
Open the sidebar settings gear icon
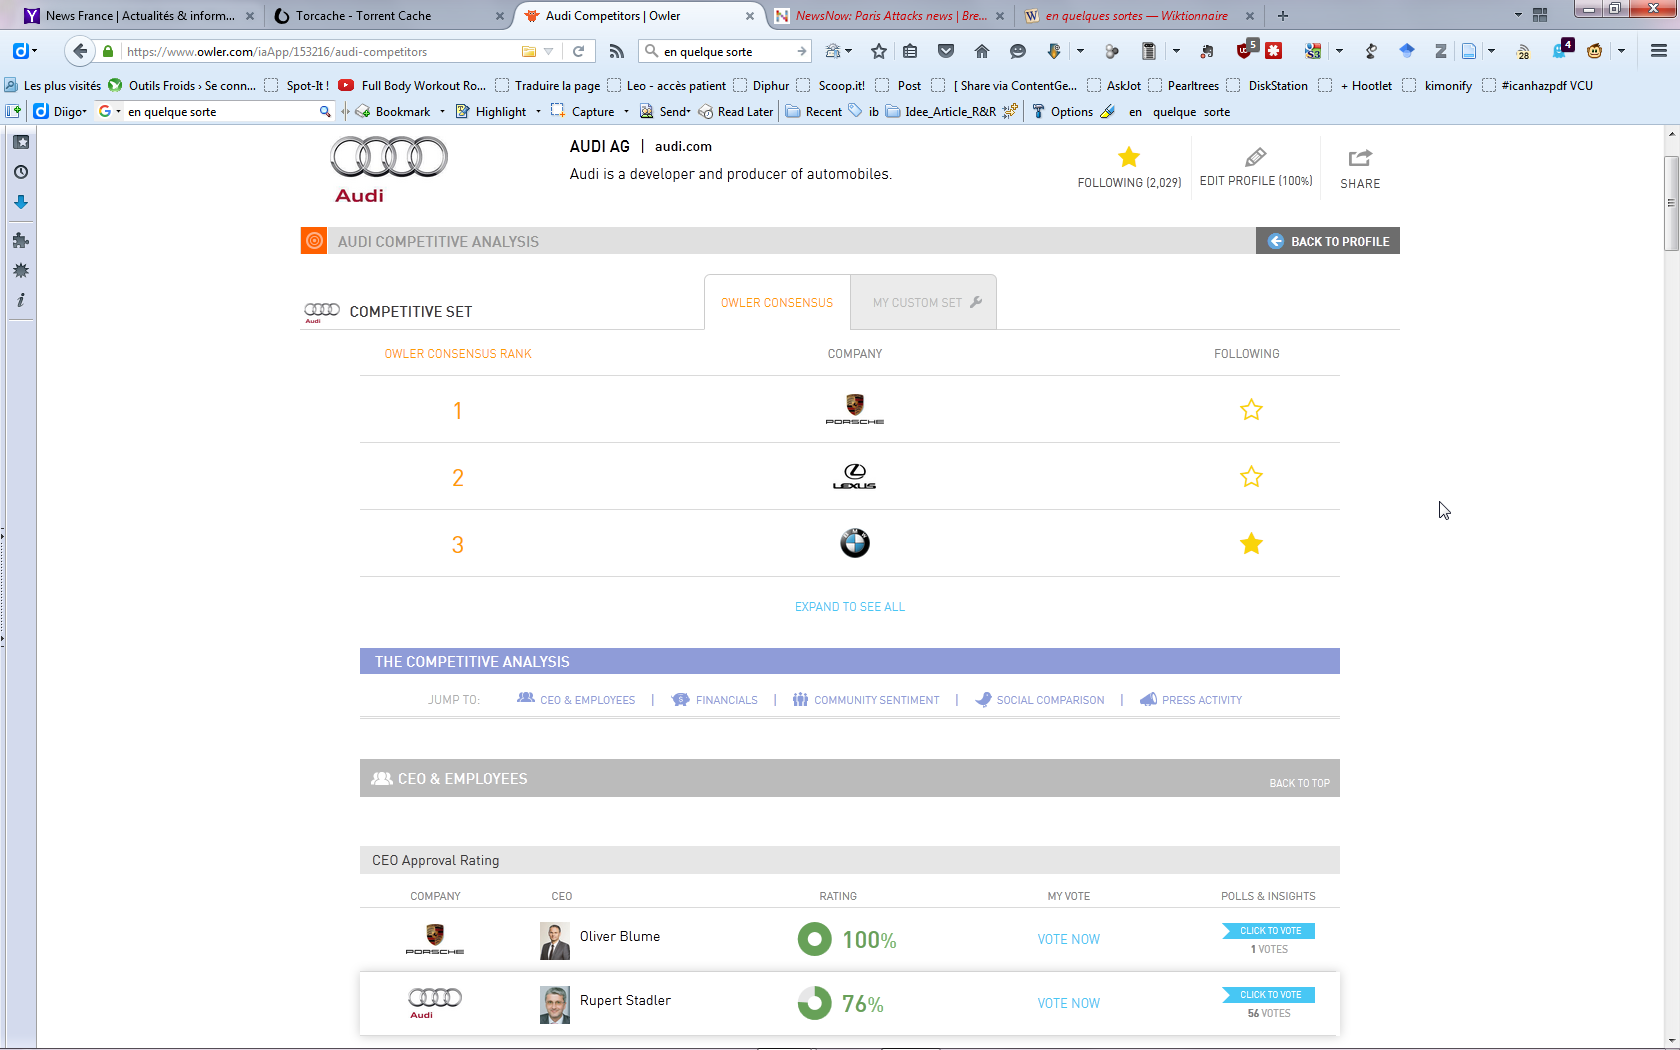(x=20, y=270)
